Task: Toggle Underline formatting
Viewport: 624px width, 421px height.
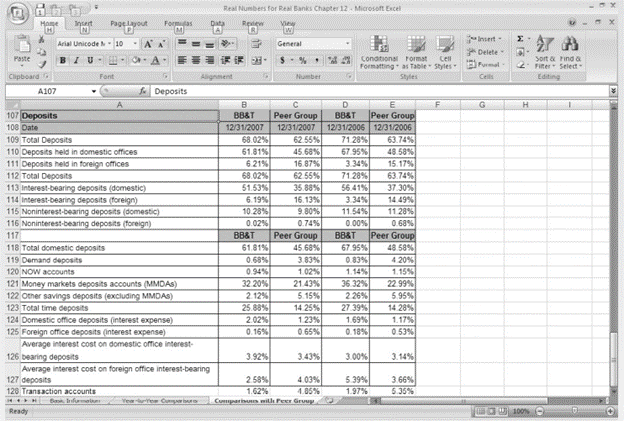Action: (x=90, y=60)
